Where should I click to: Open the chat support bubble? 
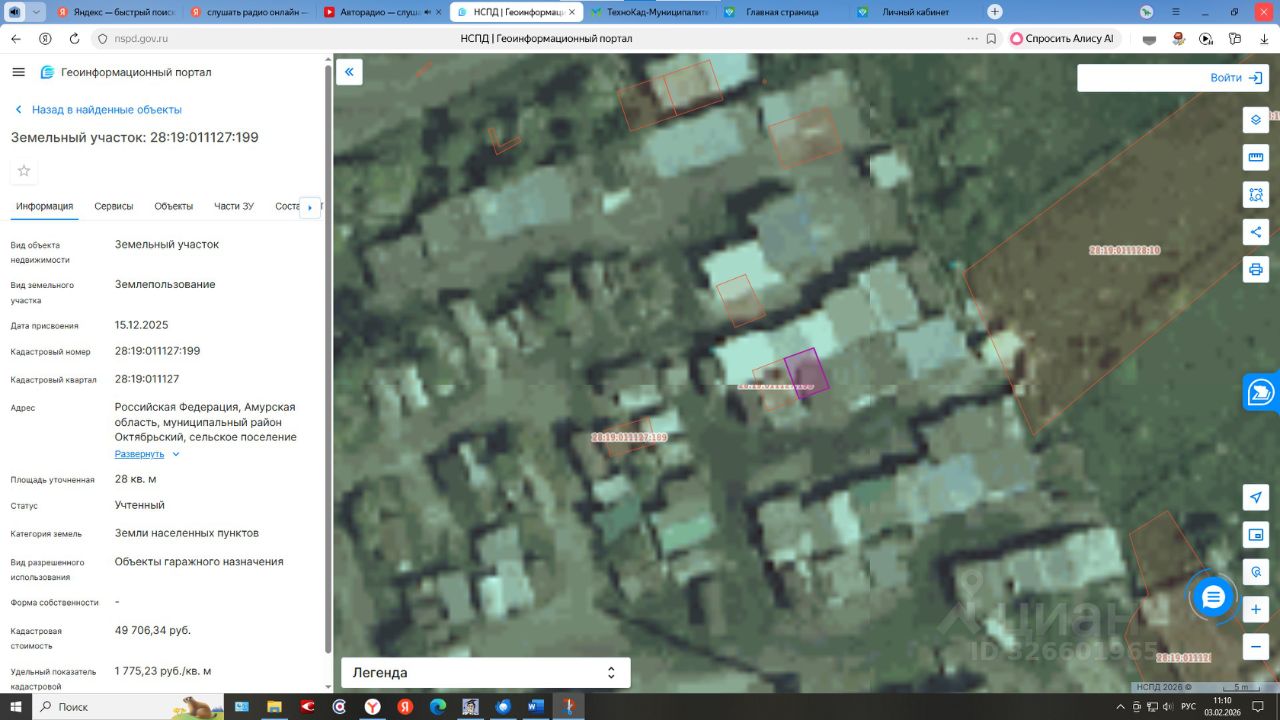(x=1213, y=598)
